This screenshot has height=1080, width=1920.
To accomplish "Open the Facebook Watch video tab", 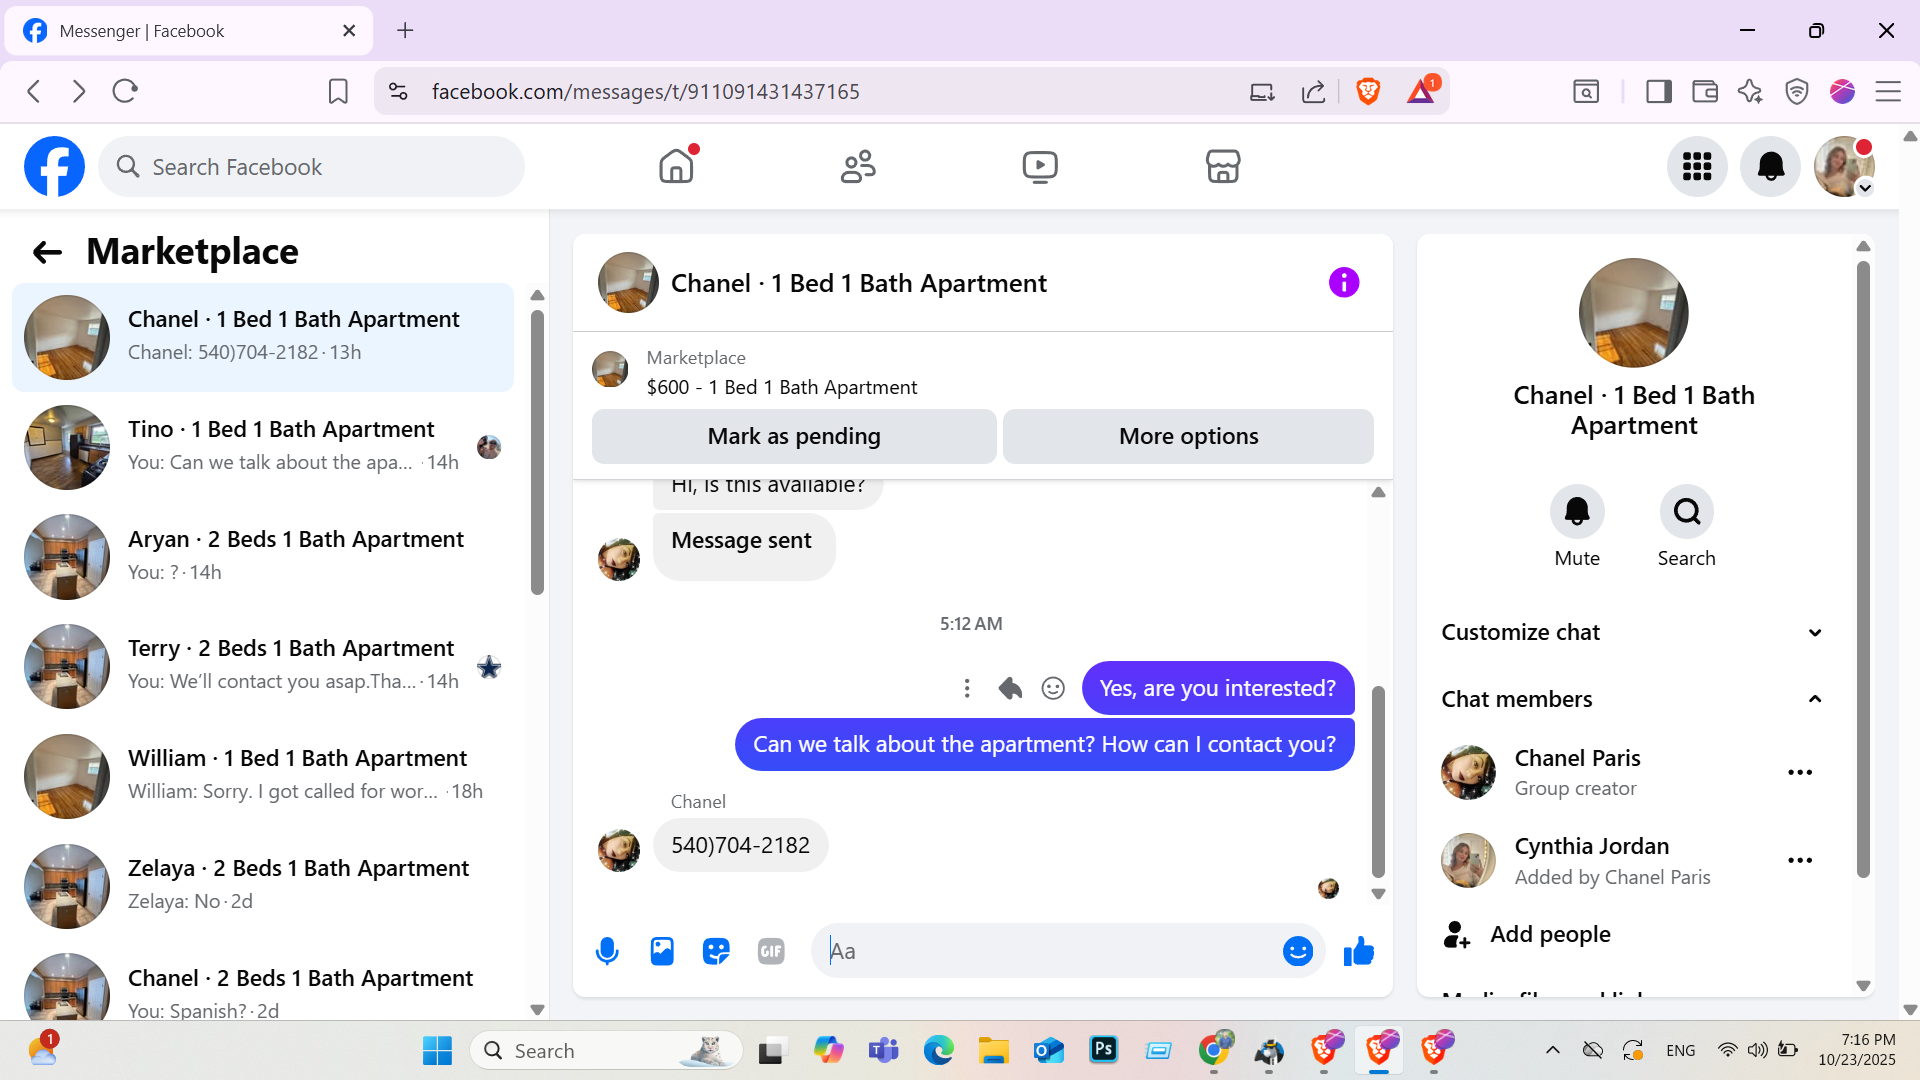I will [1040, 167].
